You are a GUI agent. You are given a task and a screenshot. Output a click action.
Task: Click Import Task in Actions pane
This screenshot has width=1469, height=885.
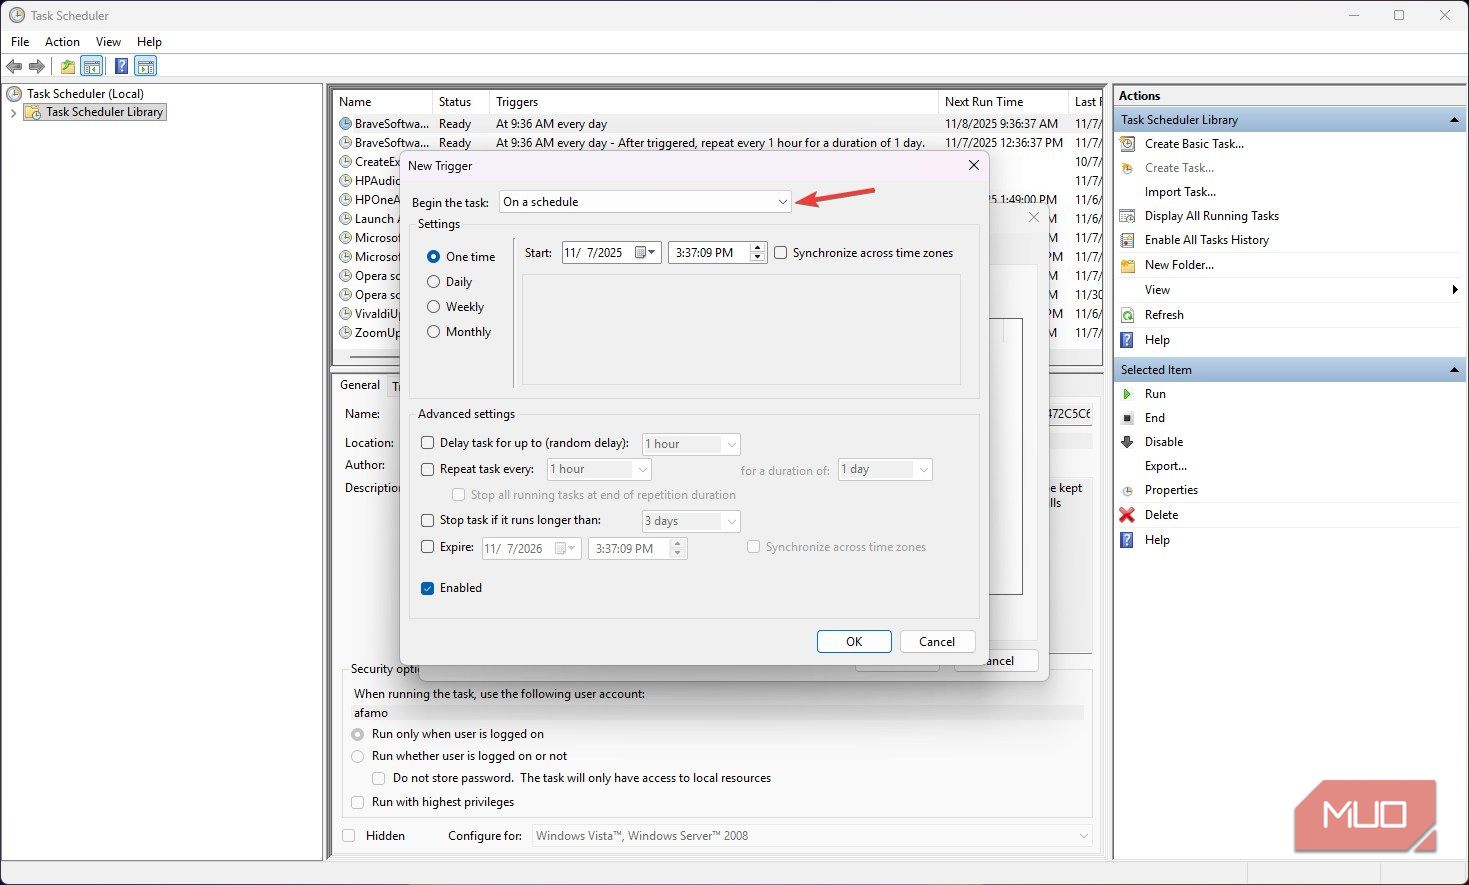[x=1180, y=192]
